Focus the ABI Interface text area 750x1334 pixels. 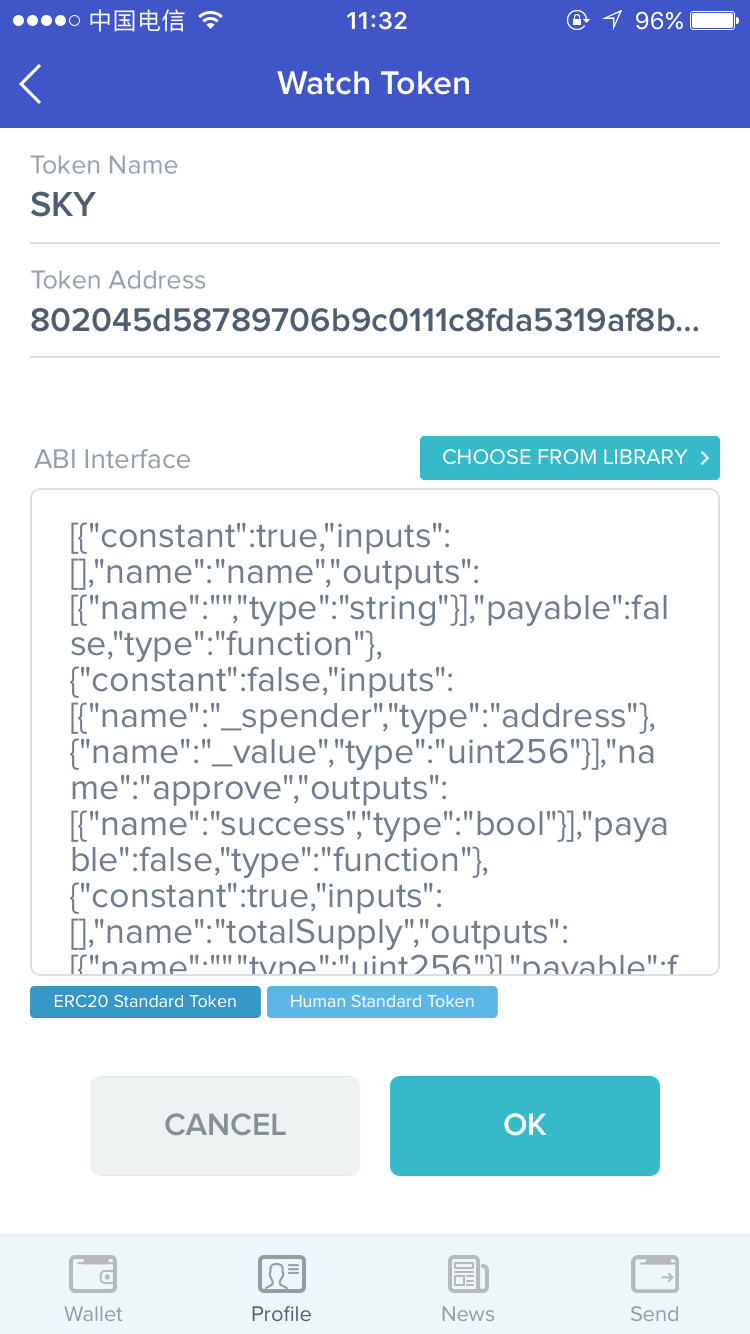coord(375,731)
